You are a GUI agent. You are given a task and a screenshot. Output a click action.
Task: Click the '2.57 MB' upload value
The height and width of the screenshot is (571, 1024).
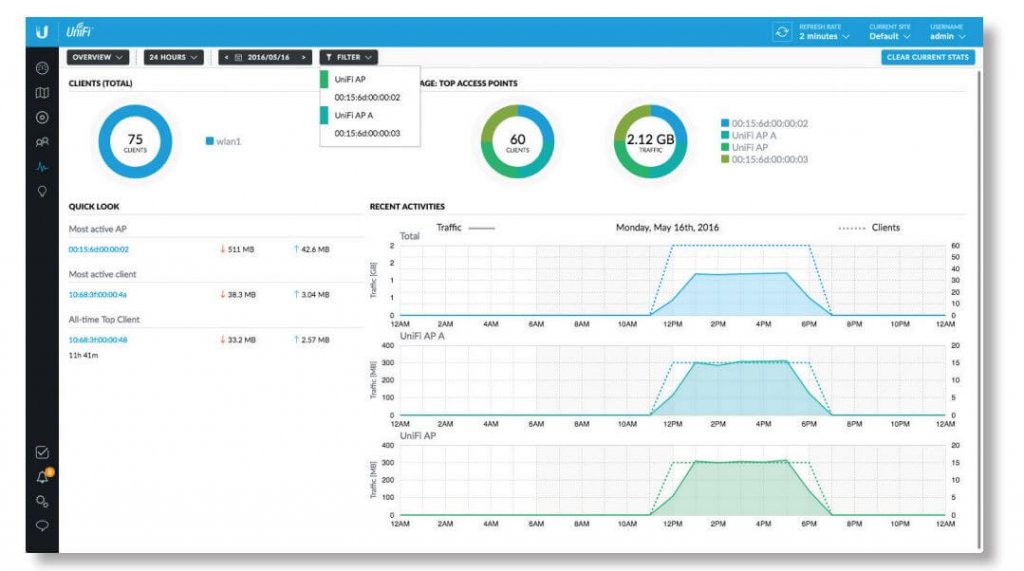(315, 340)
